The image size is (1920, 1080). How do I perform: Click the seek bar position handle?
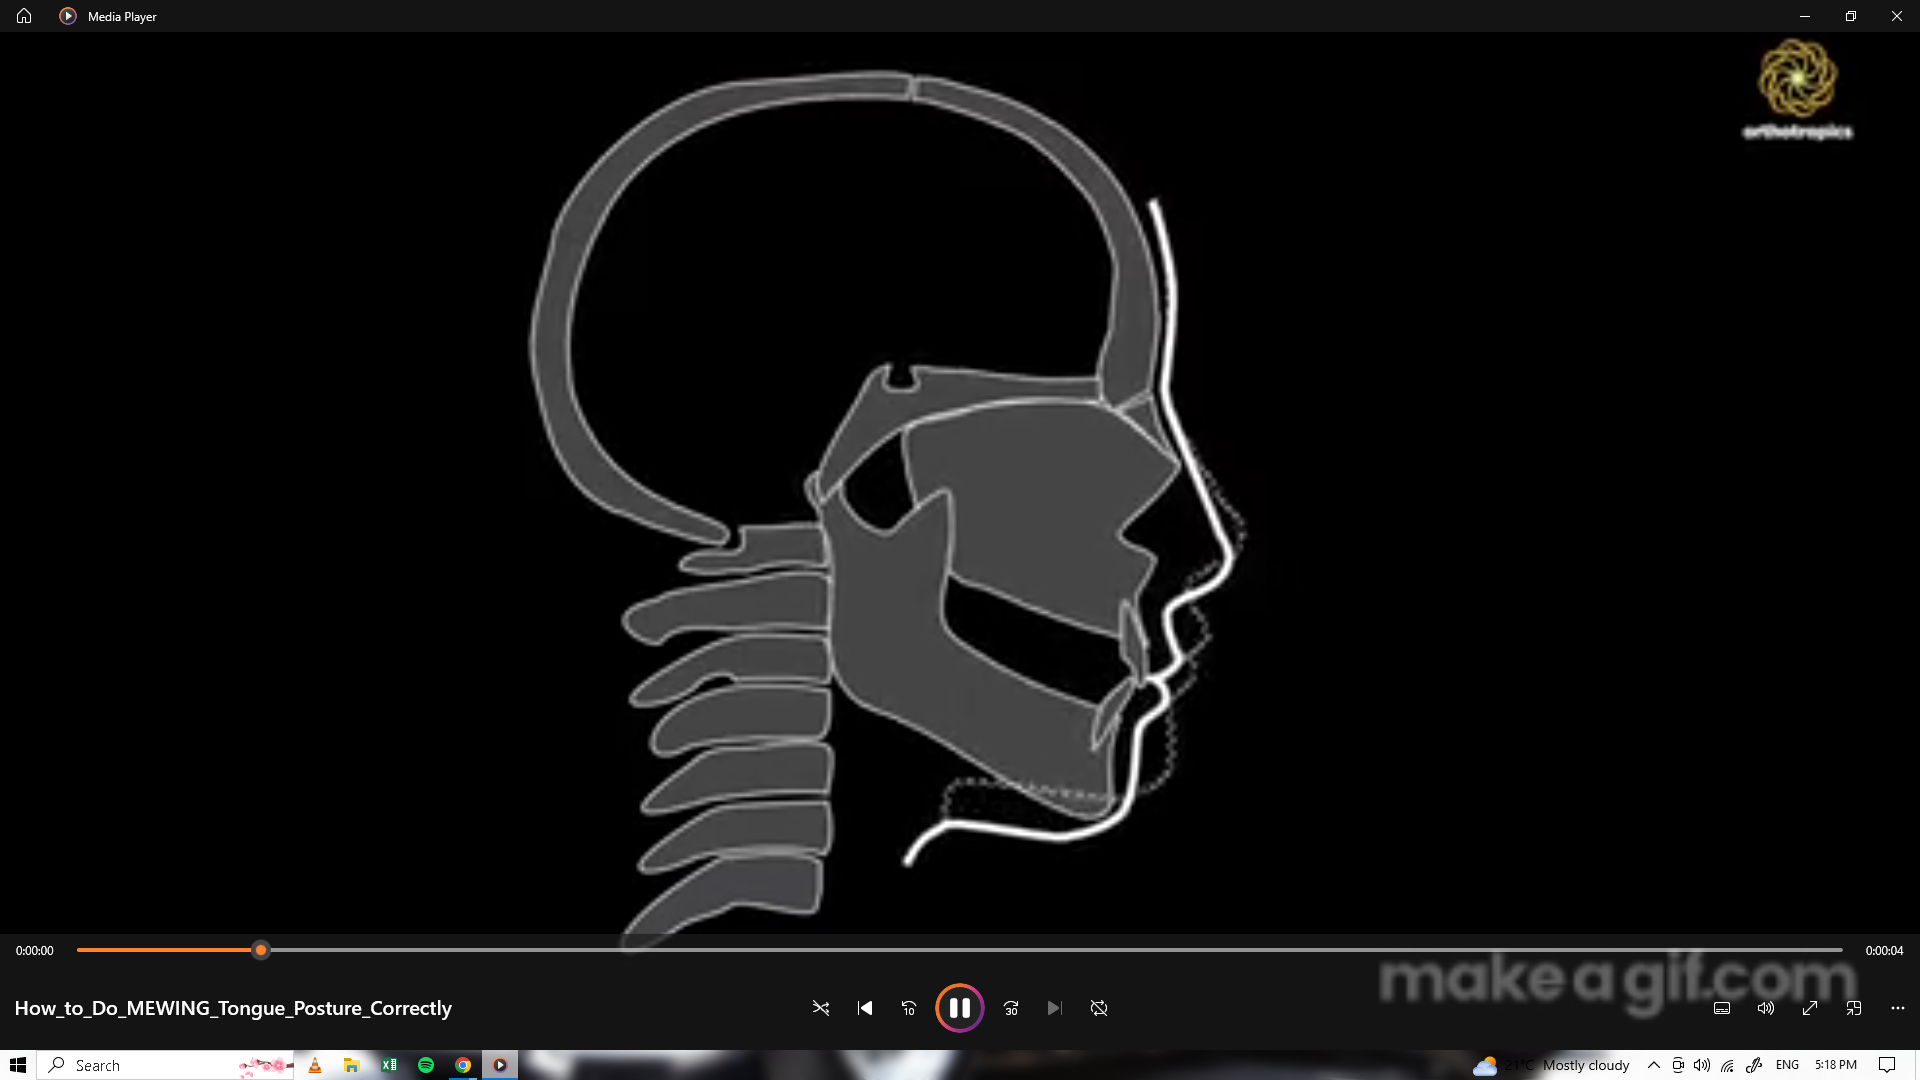point(261,950)
